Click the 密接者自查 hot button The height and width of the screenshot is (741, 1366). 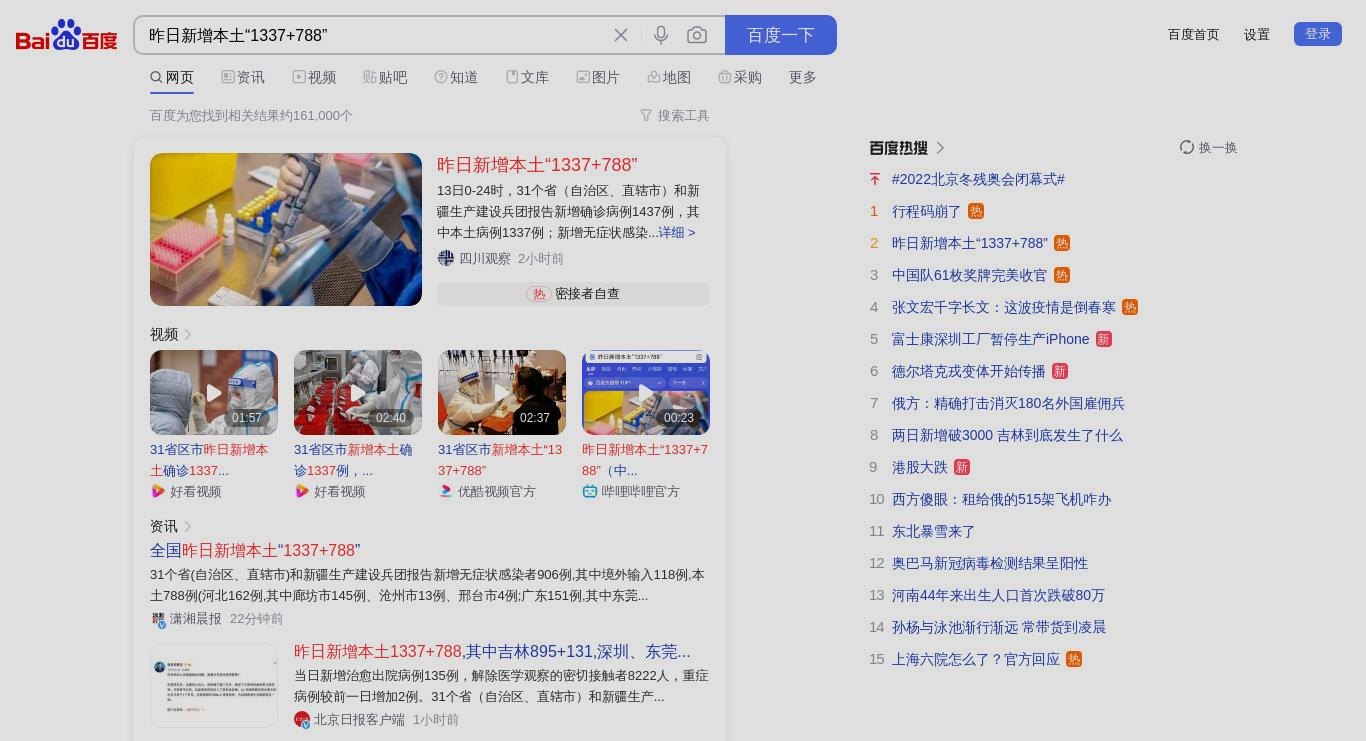coord(573,294)
